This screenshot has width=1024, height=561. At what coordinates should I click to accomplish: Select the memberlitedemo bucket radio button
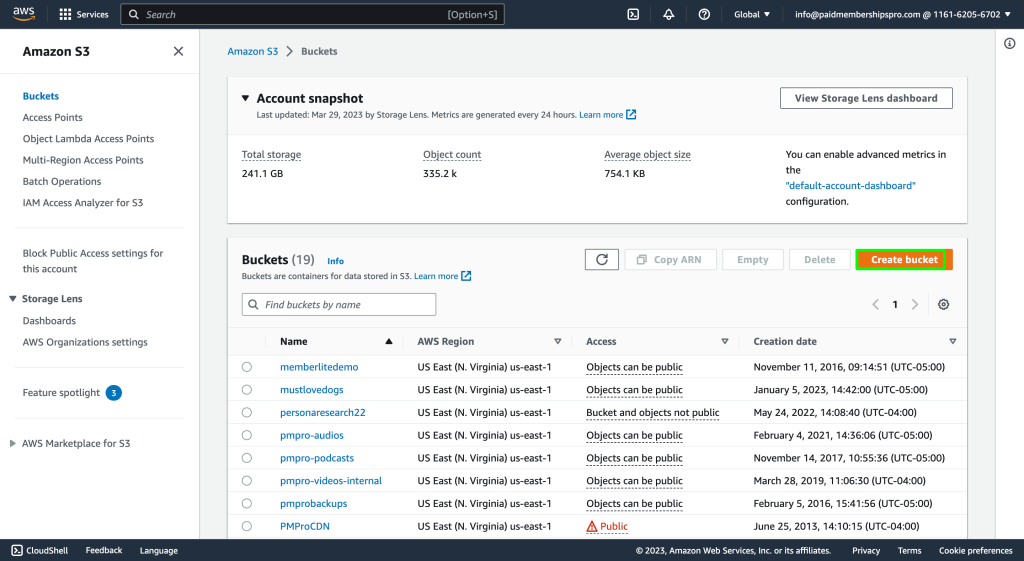(x=246, y=367)
